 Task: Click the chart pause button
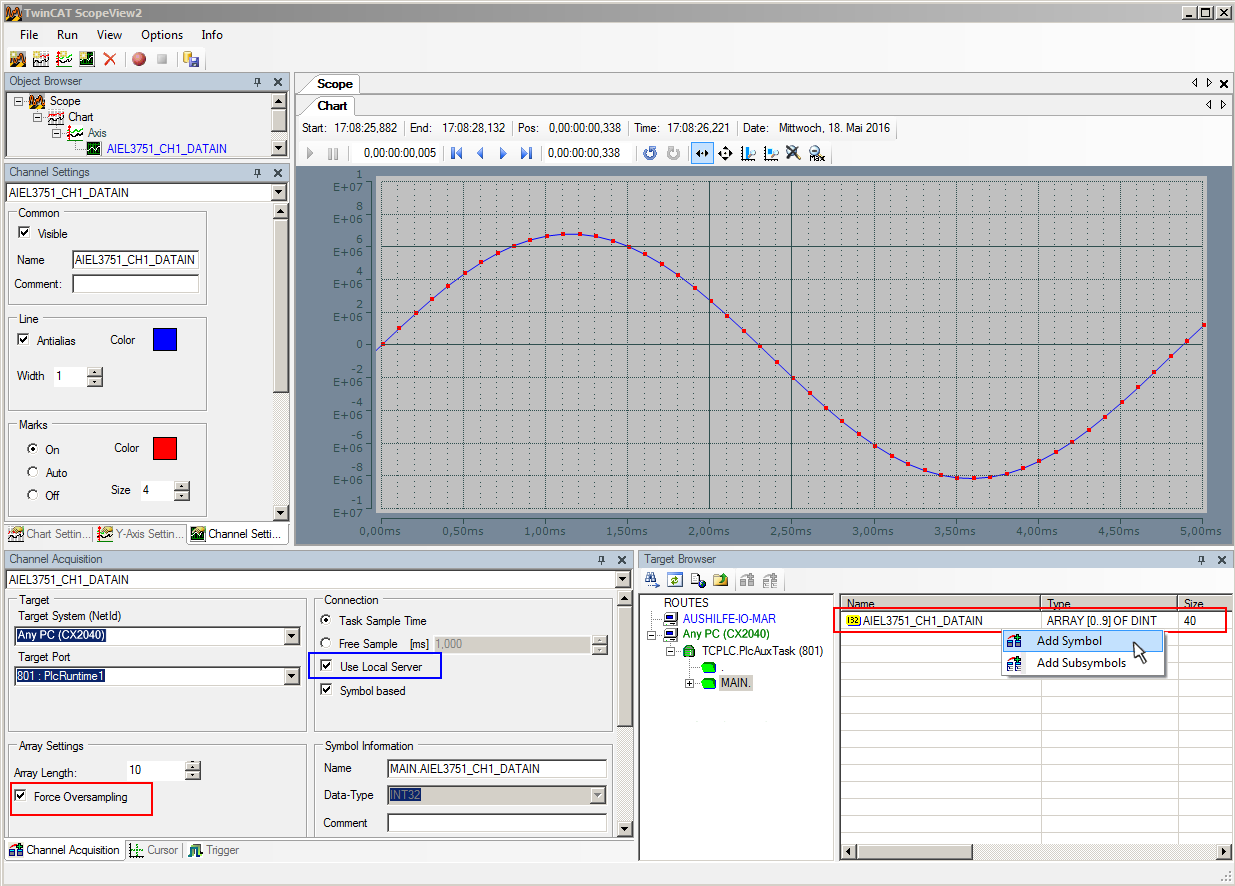click(333, 153)
